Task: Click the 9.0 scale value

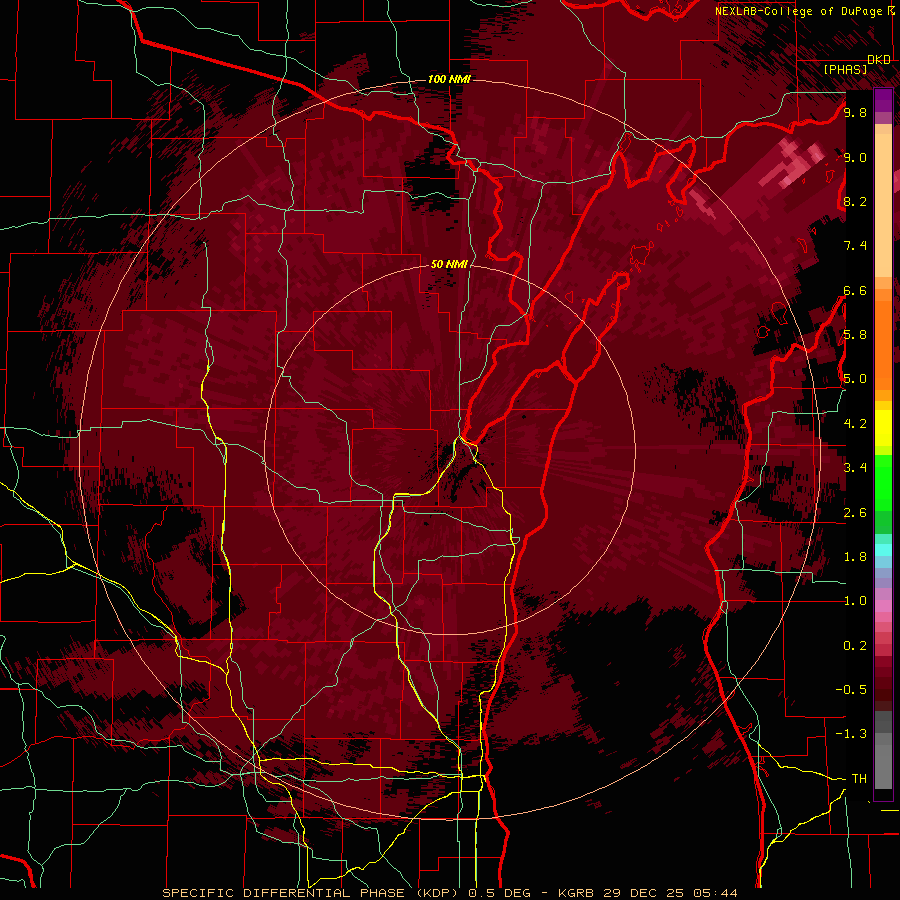Action: pos(855,157)
